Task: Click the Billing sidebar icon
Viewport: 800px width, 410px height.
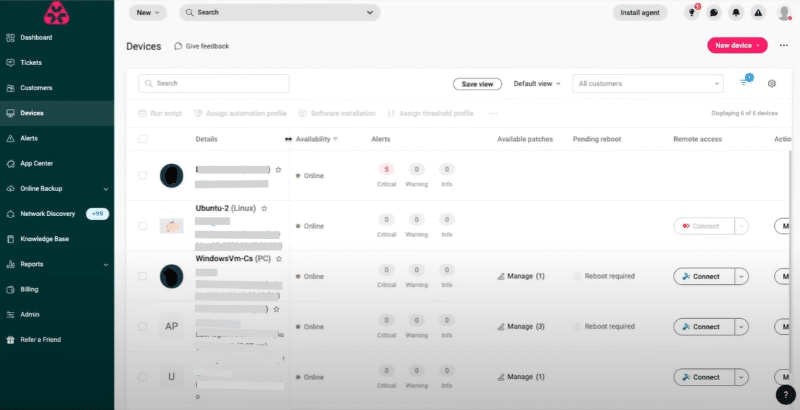Action: 10,290
